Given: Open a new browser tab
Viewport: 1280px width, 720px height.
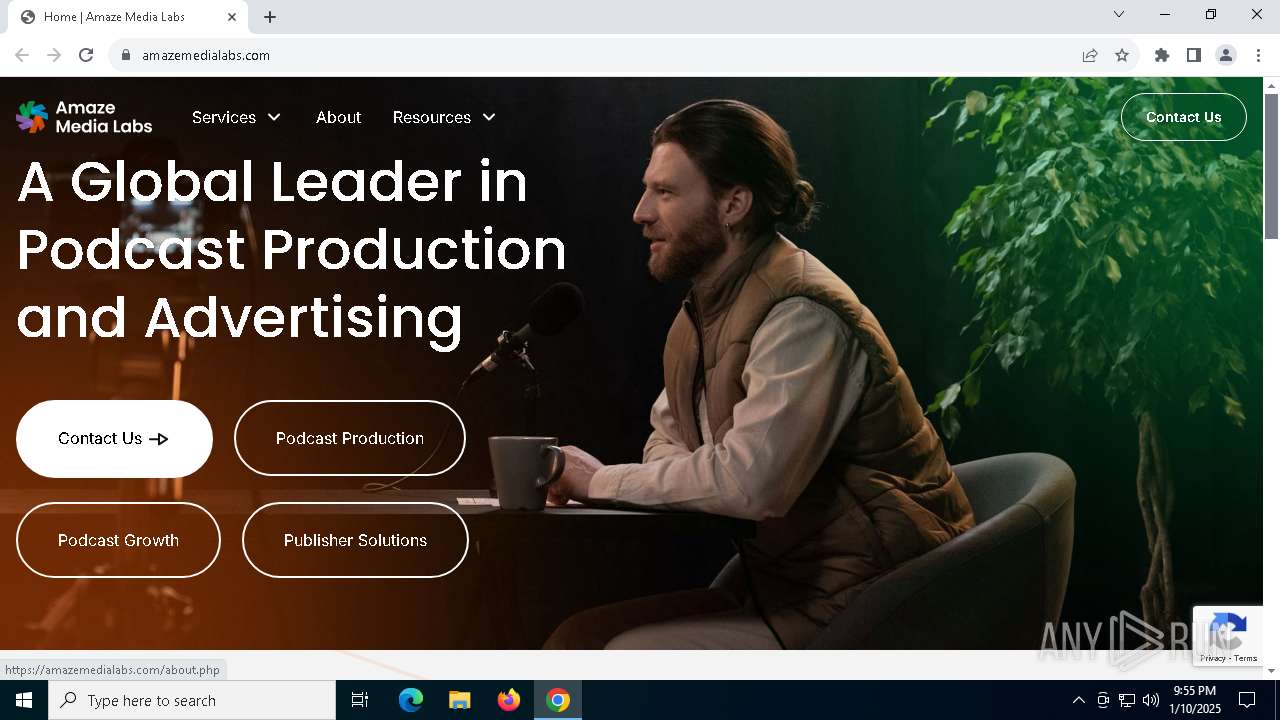Looking at the screenshot, I should (x=270, y=17).
